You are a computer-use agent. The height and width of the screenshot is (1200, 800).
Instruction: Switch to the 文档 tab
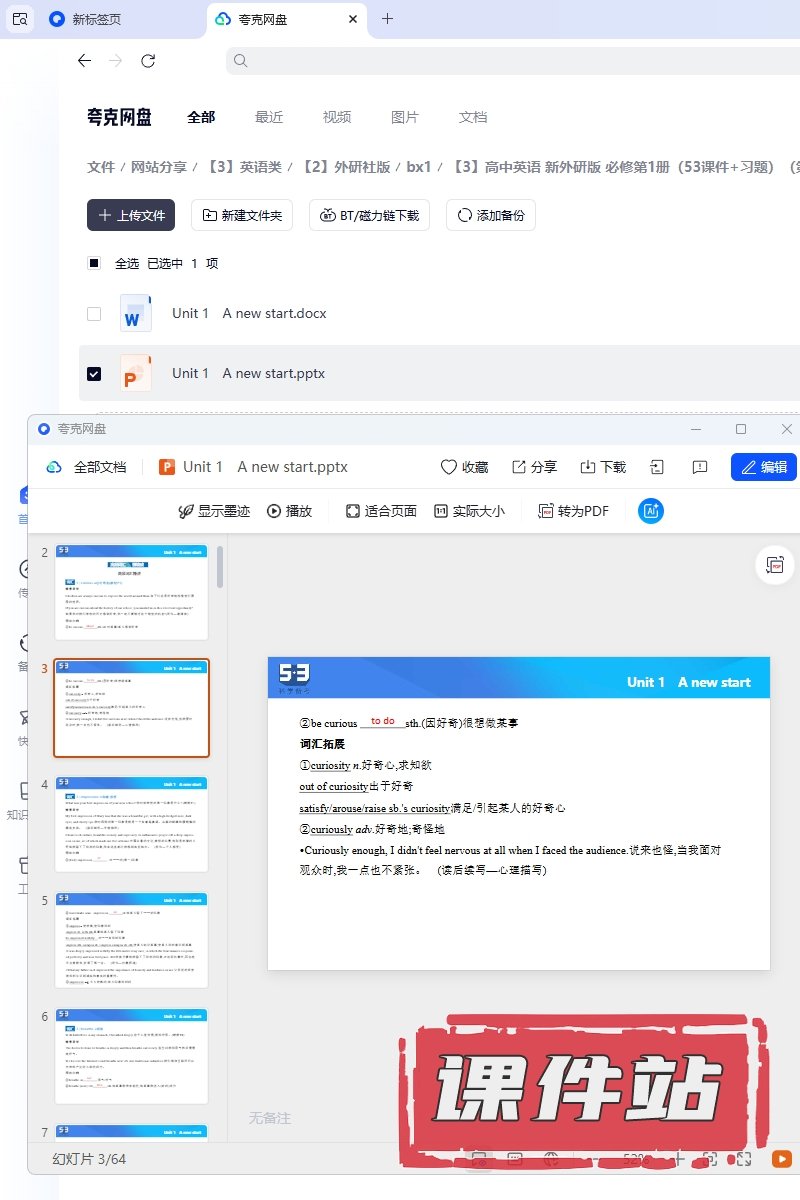click(472, 117)
